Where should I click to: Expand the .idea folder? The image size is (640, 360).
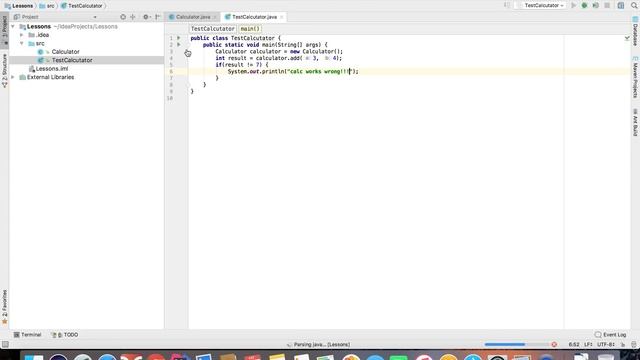[22, 35]
